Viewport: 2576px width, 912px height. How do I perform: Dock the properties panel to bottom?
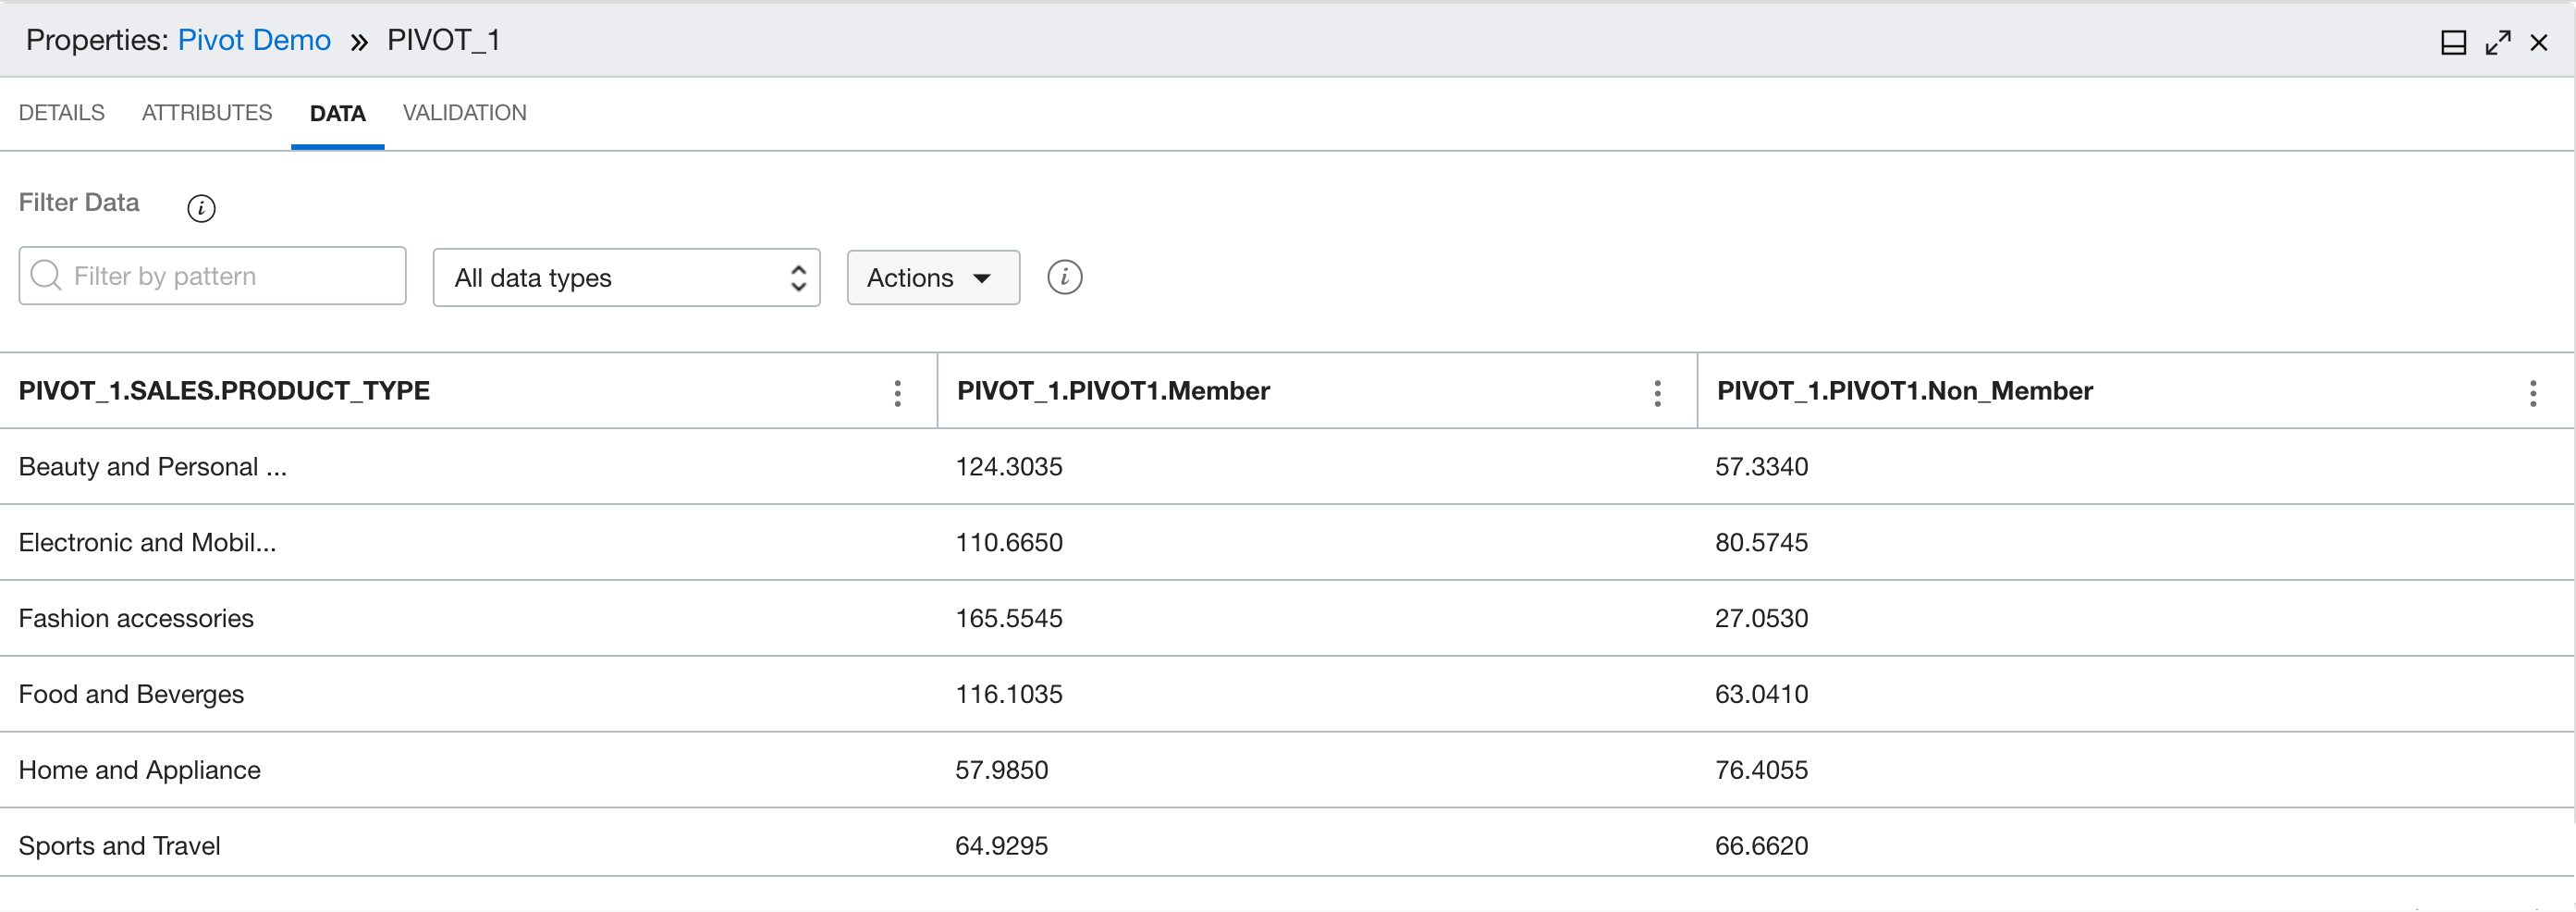click(x=2453, y=42)
